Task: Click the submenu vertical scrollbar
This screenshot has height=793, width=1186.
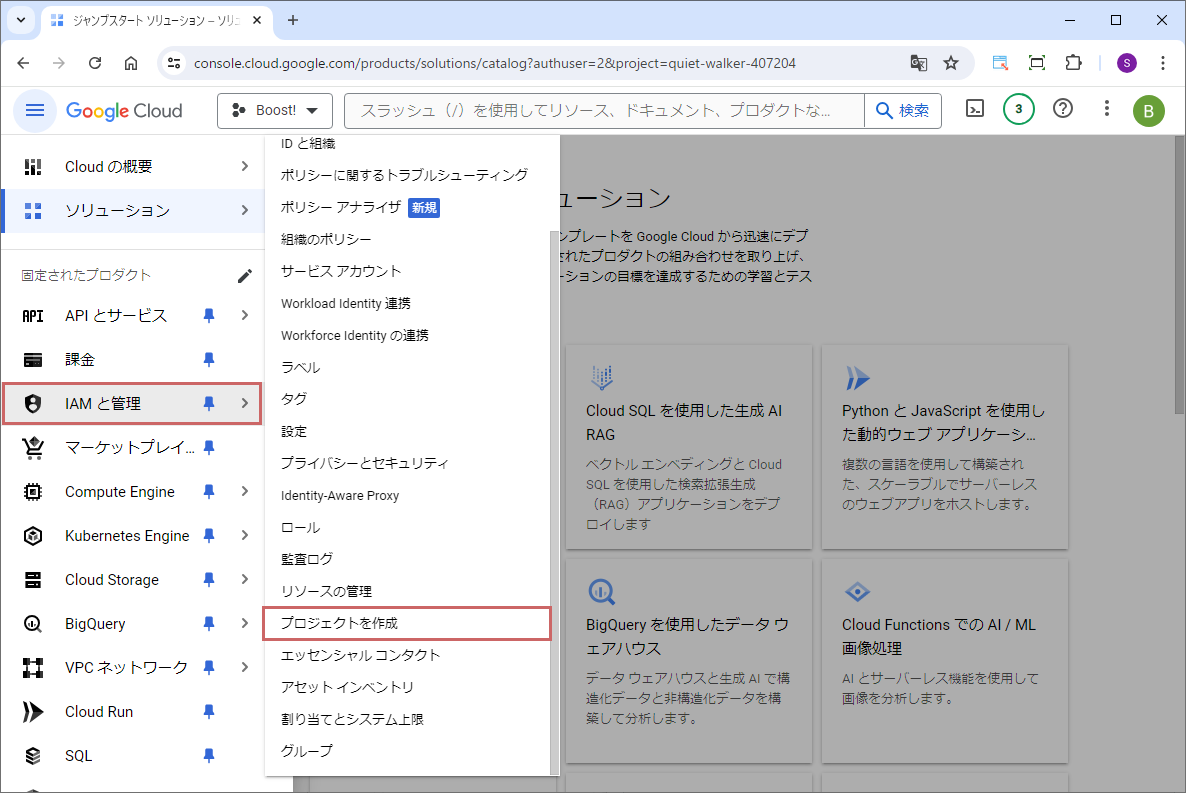Action: 555,500
